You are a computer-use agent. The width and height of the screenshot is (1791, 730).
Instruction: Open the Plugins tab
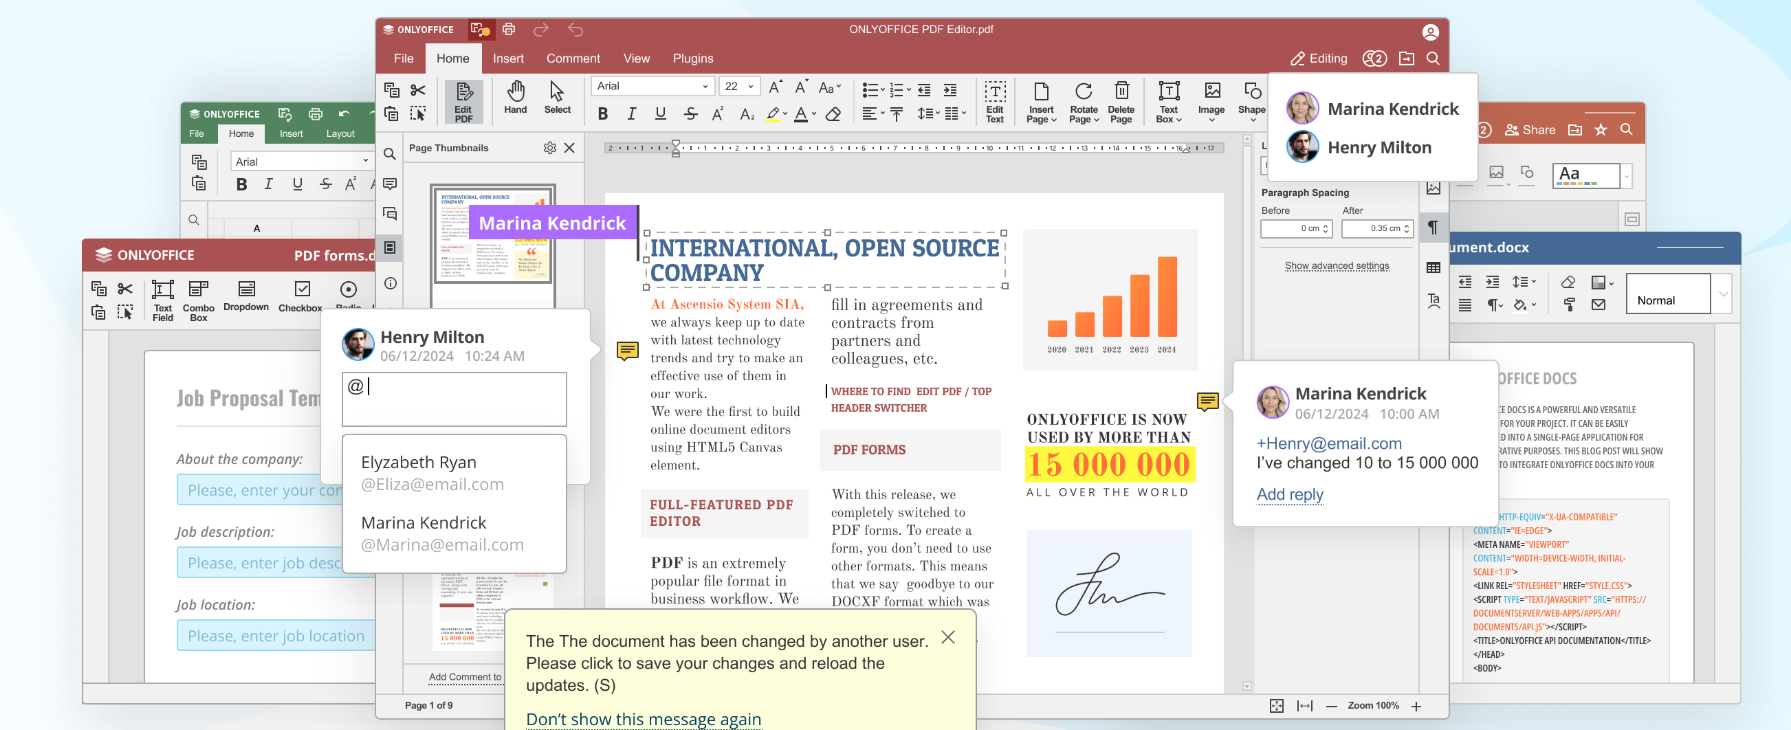(693, 59)
